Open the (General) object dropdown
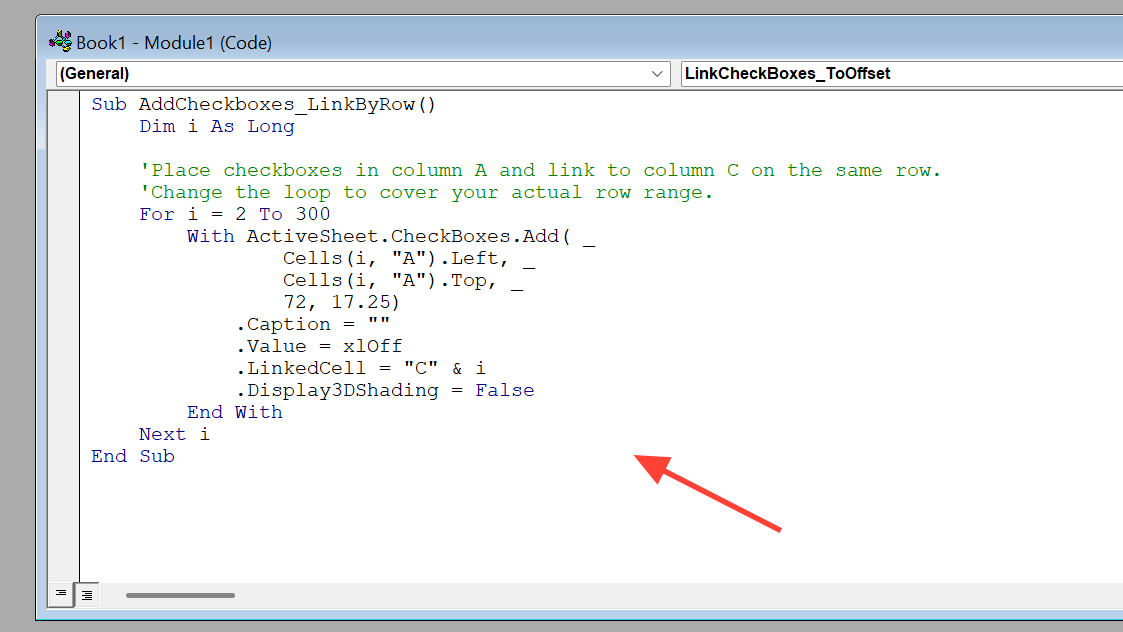The image size is (1123, 632). [x=300, y=73]
